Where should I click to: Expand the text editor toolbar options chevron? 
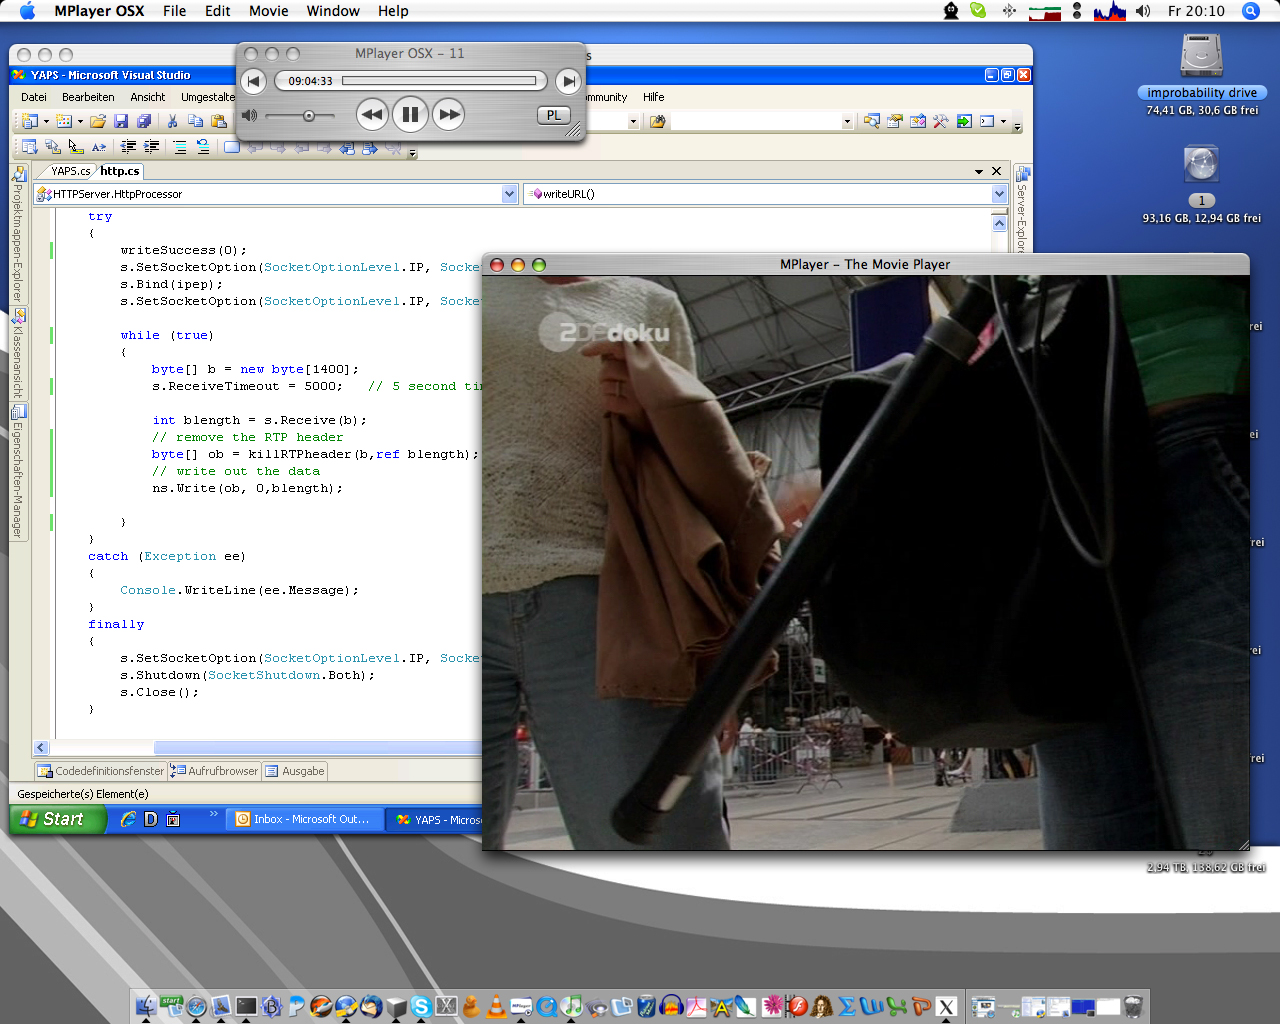click(x=412, y=153)
